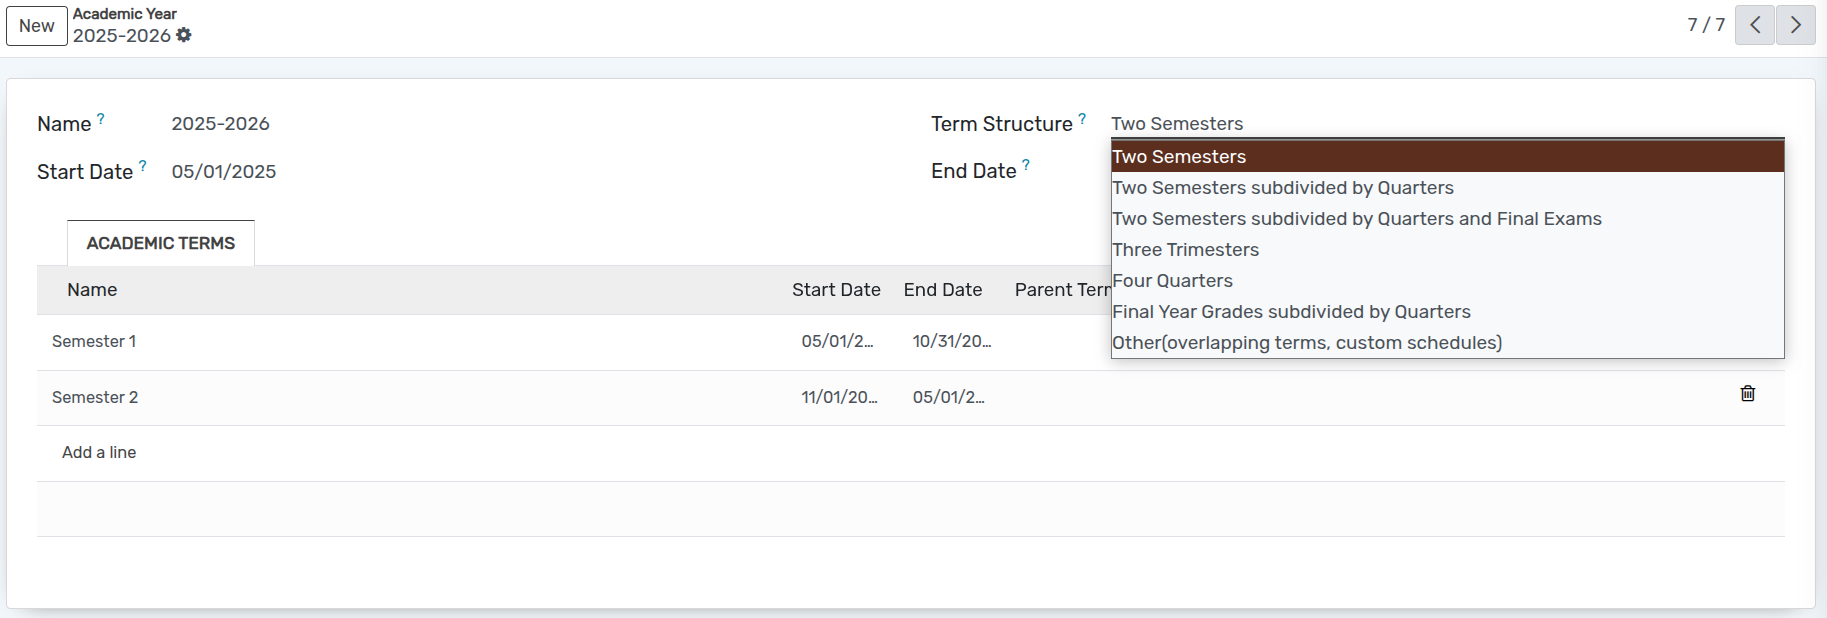The width and height of the screenshot is (1827, 618).
Task: Click help question mark beside Term Structure
Action: tap(1082, 118)
